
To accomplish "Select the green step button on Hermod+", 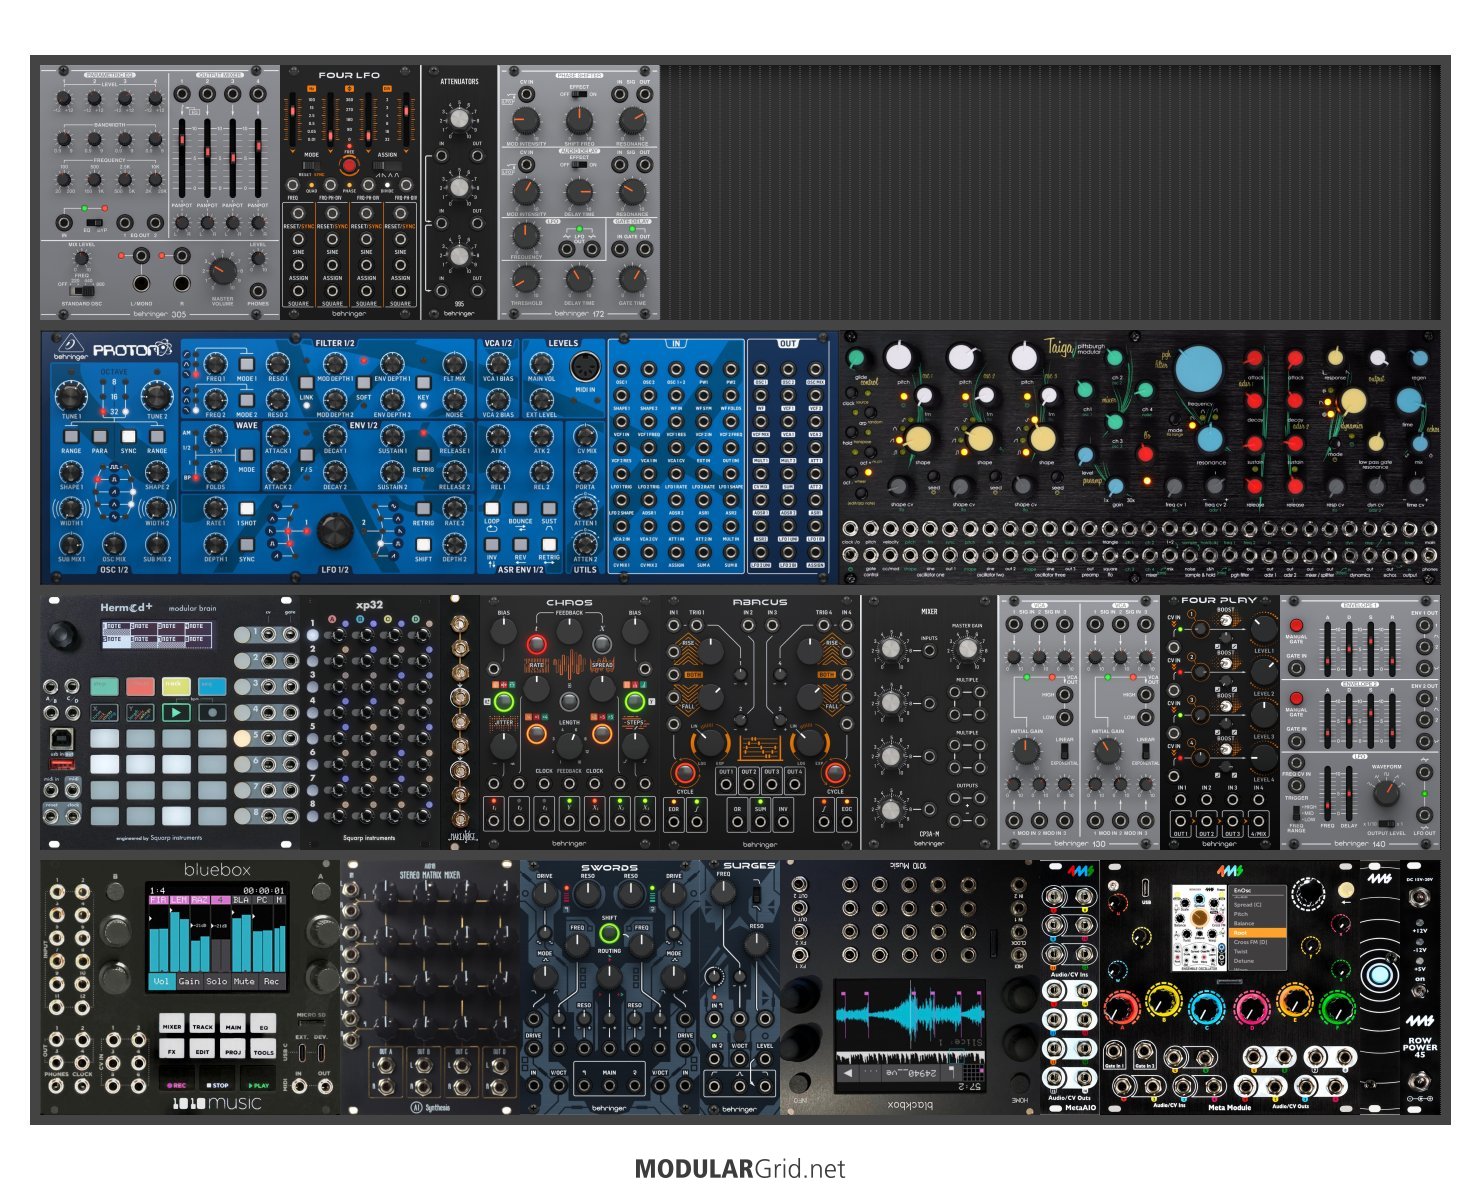I will click(104, 686).
